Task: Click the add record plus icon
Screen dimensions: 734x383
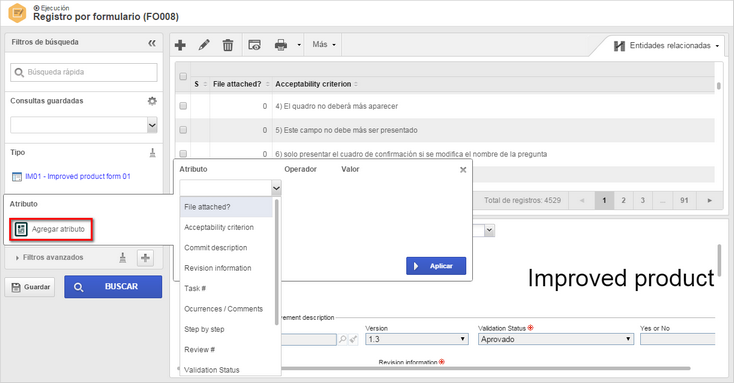Action: (x=180, y=45)
